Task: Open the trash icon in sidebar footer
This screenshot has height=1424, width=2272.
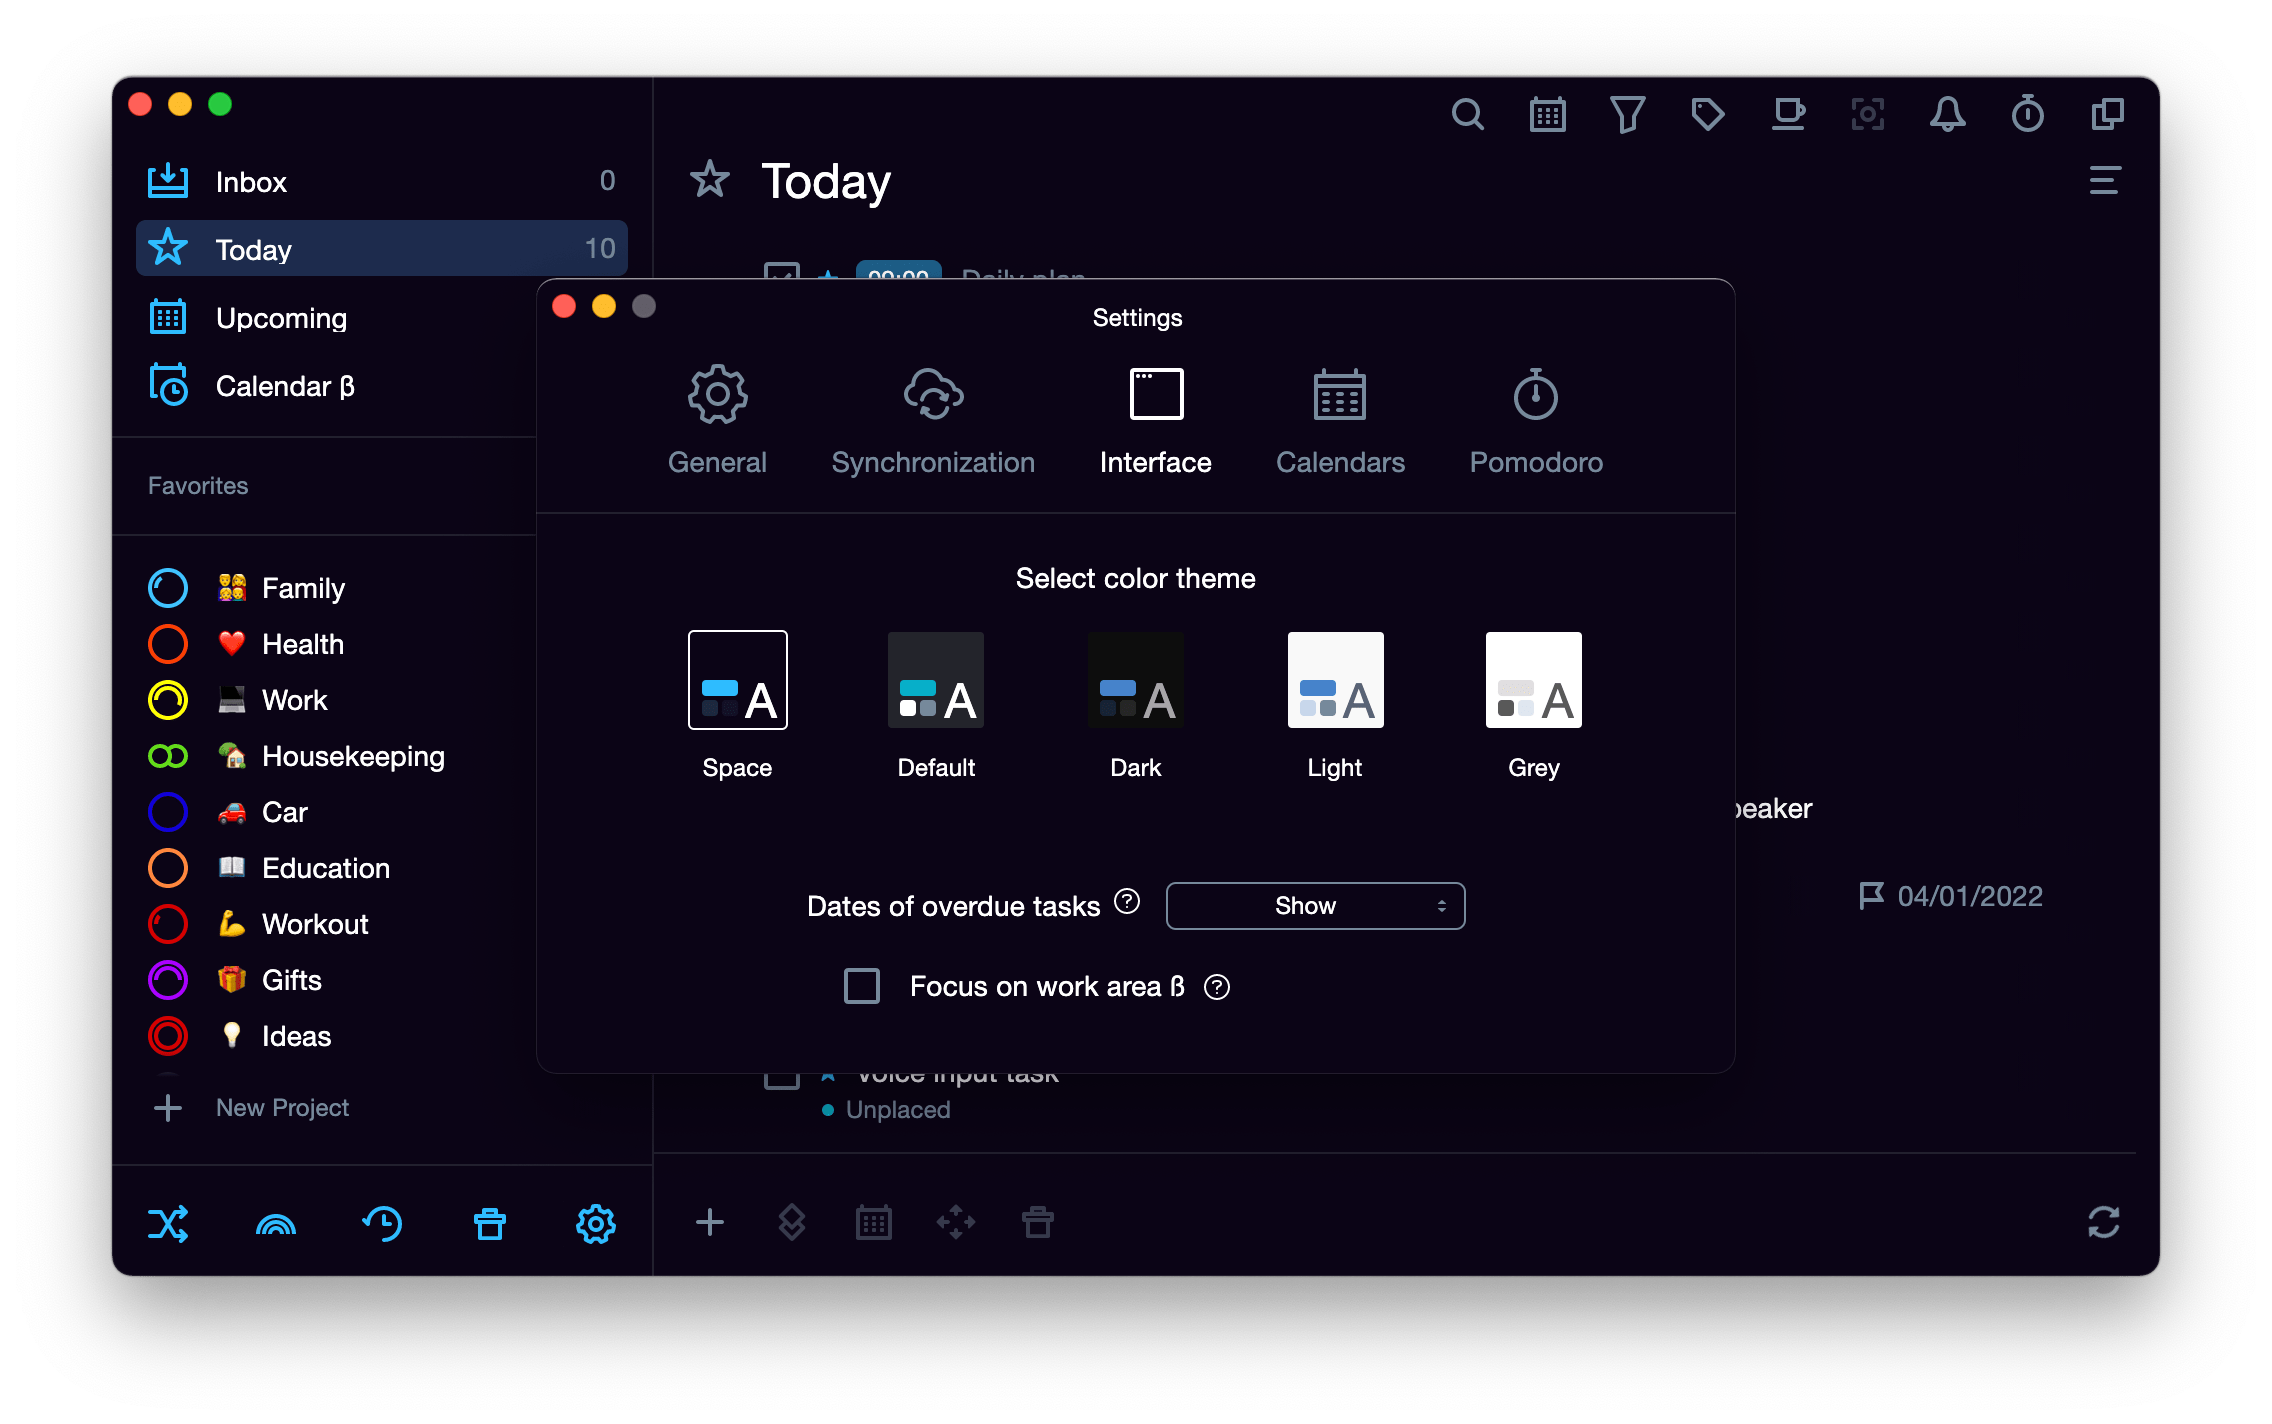Action: click(489, 1224)
